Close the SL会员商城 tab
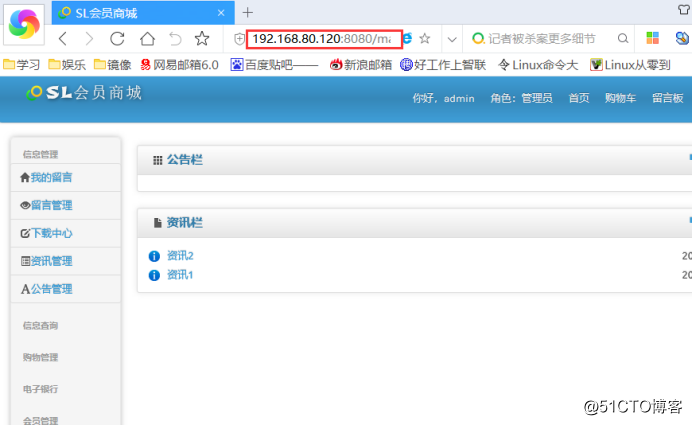The width and height of the screenshot is (692, 425). point(221,13)
